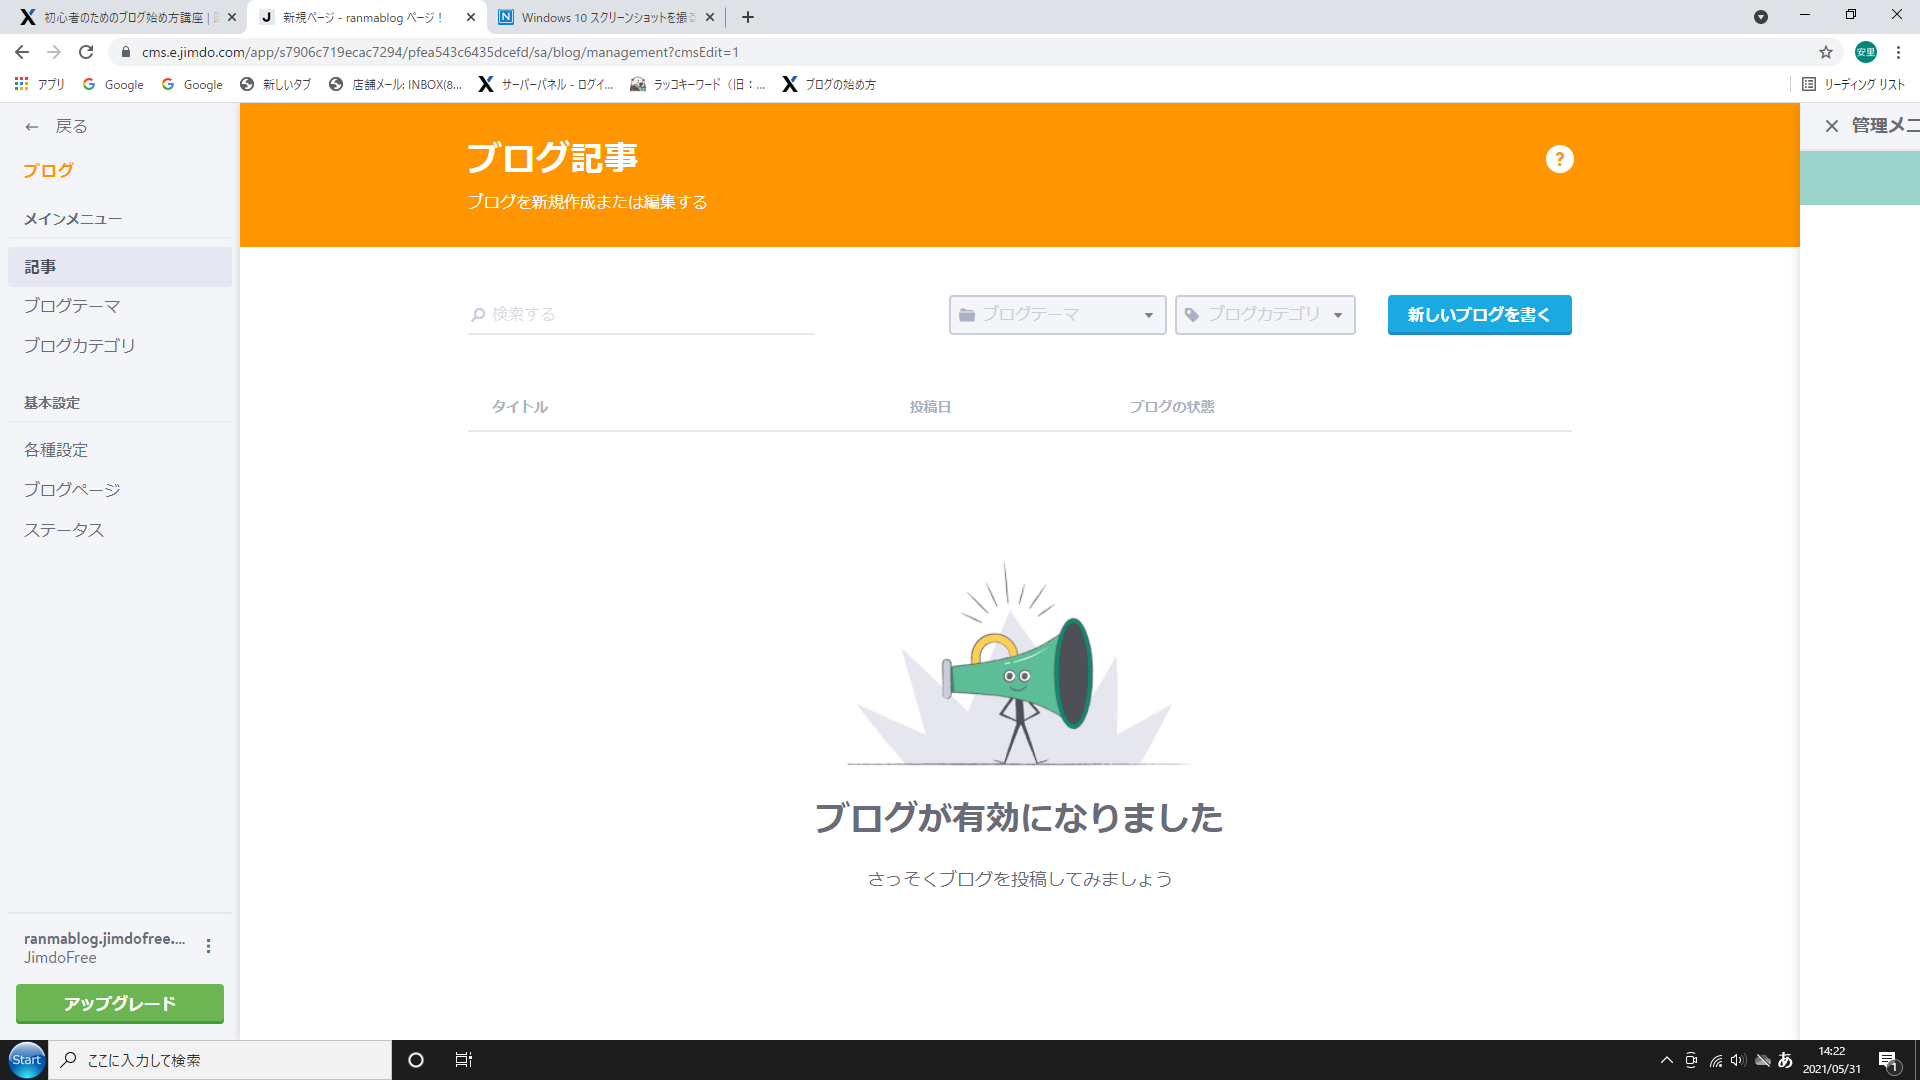Click the white question mark help icon
Screen dimensions: 1920x1080
tap(1559, 159)
